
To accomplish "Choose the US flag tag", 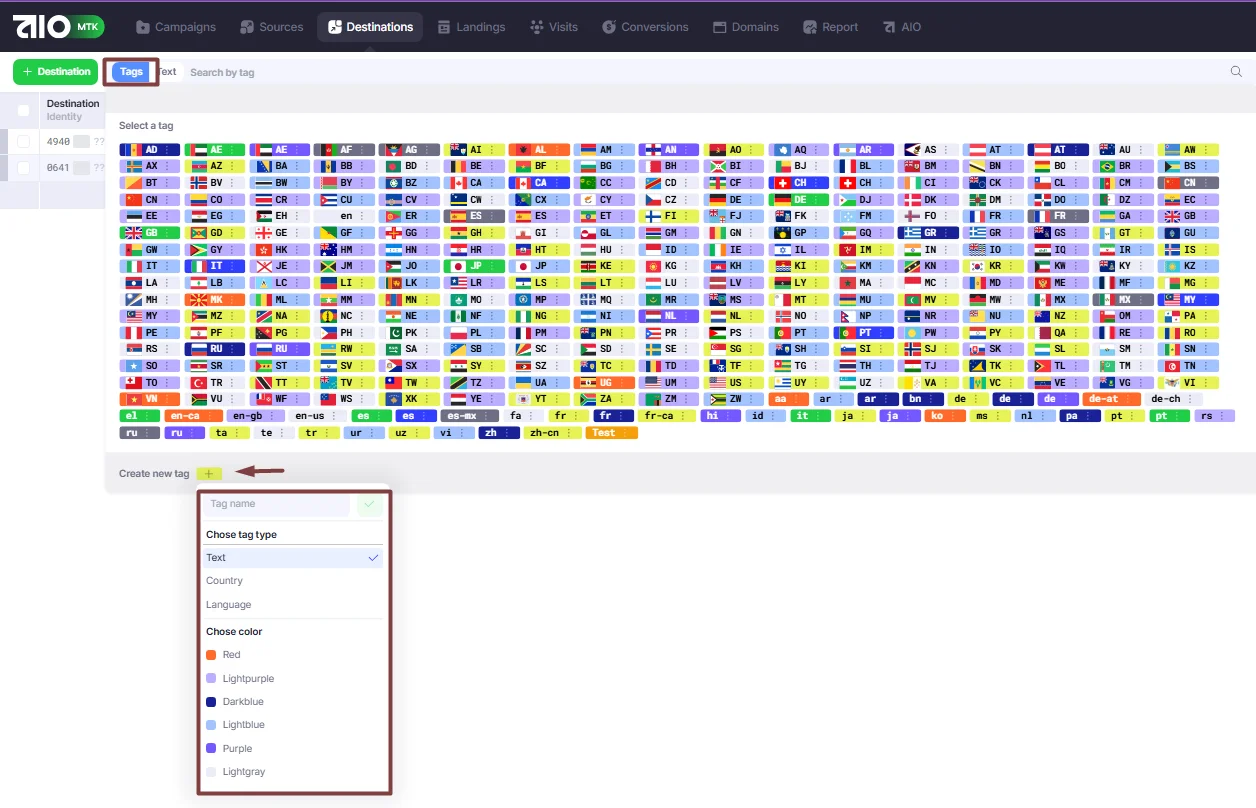I will (x=734, y=382).
